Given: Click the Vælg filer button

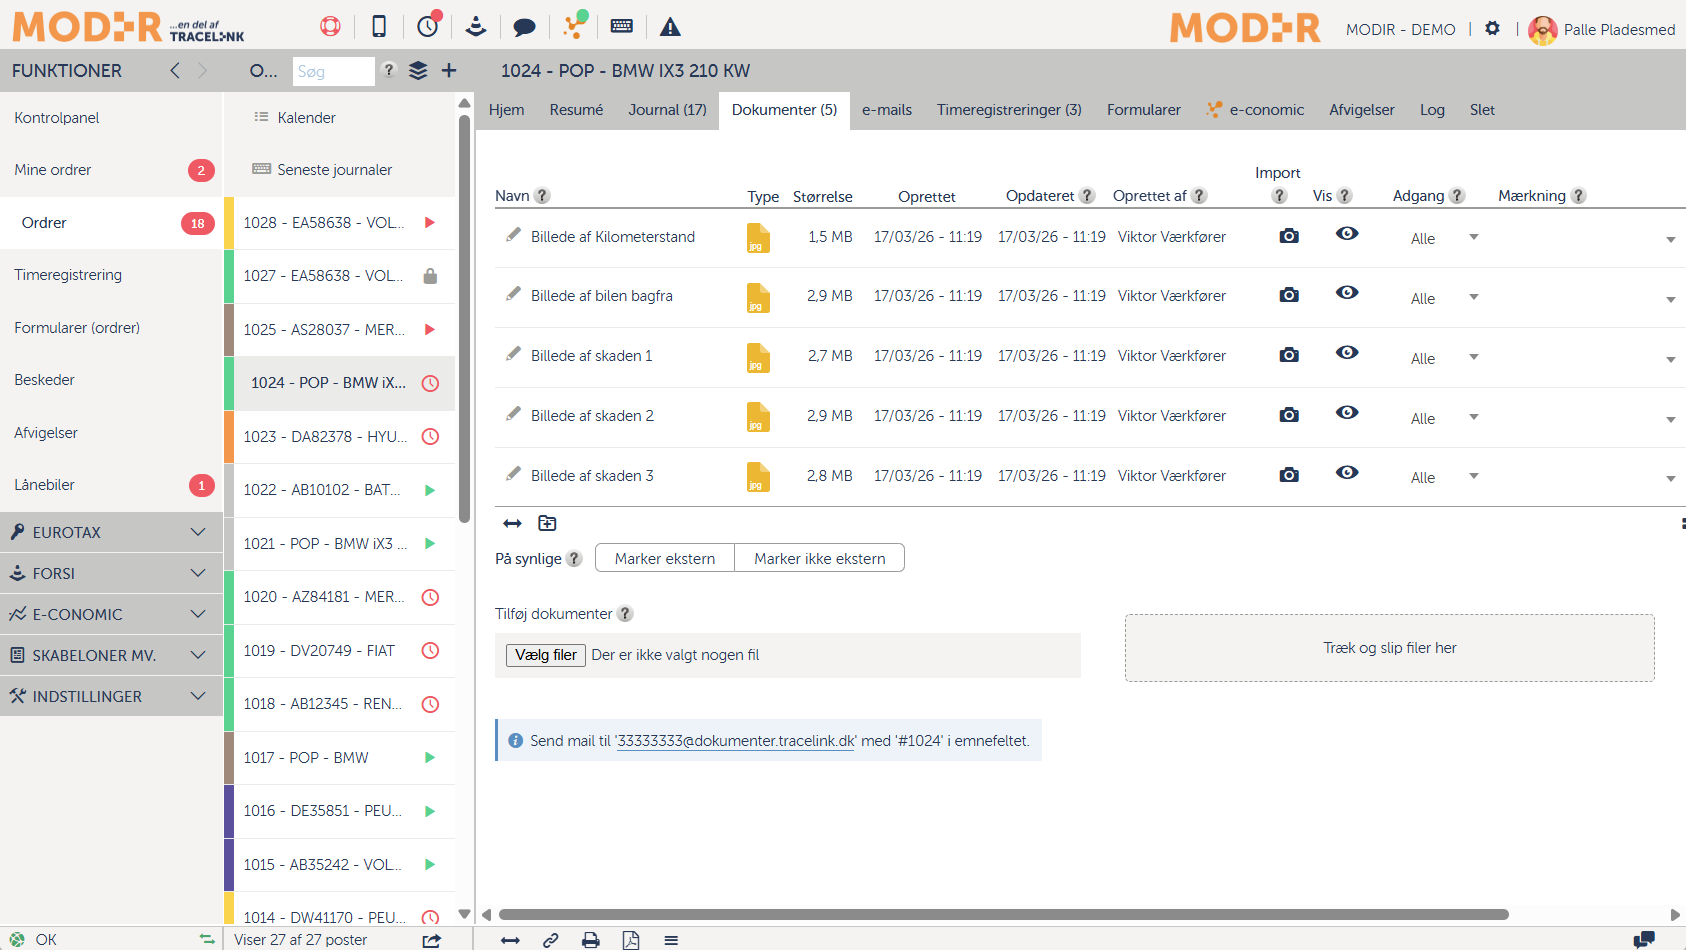Looking at the screenshot, I should coord(545,655).
